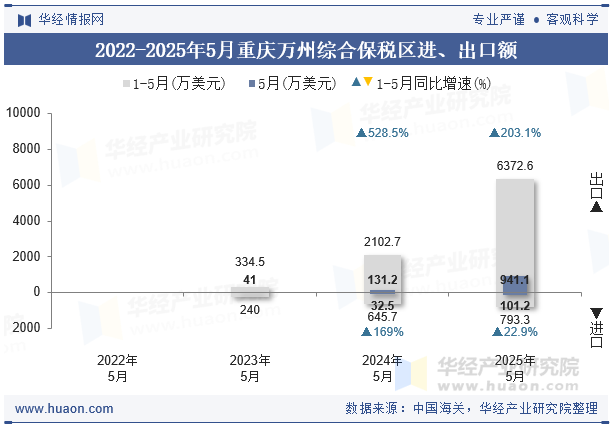Click the 1-5月同比增速(%) legend label
This screenshot has height=427, width=615.
click(433, 84)
